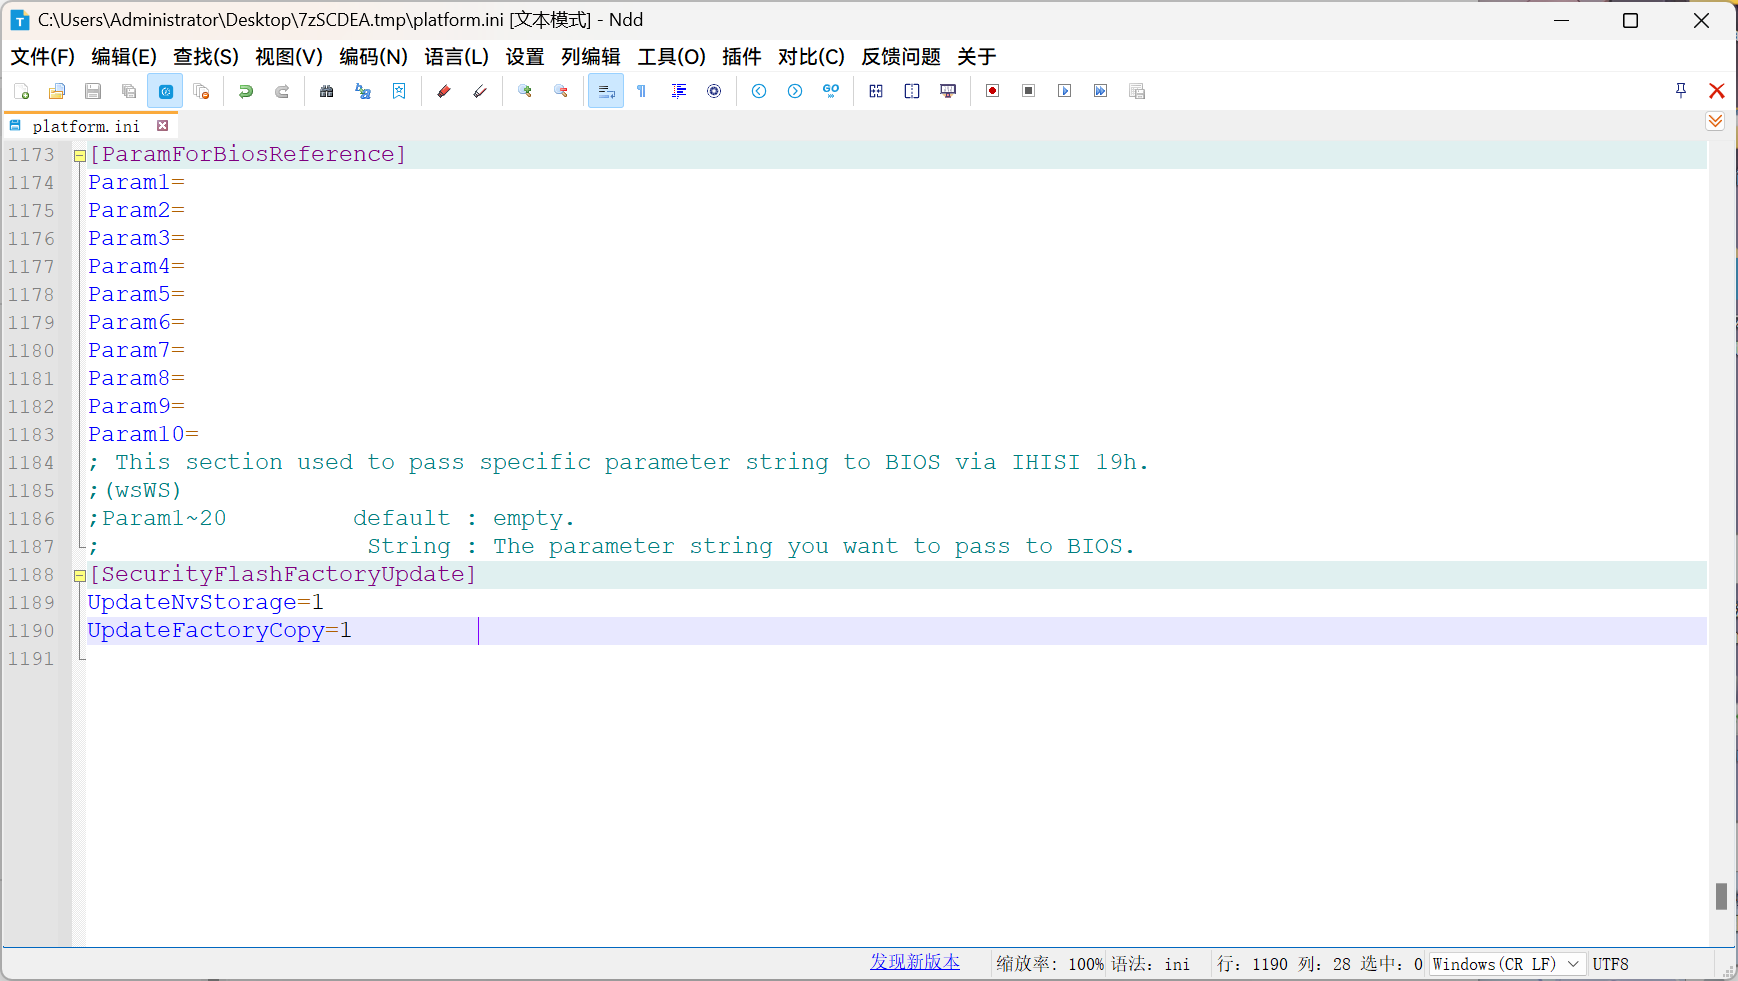
Task: Toggle show all characters pilcrow icon
Action: pos(642,91)
